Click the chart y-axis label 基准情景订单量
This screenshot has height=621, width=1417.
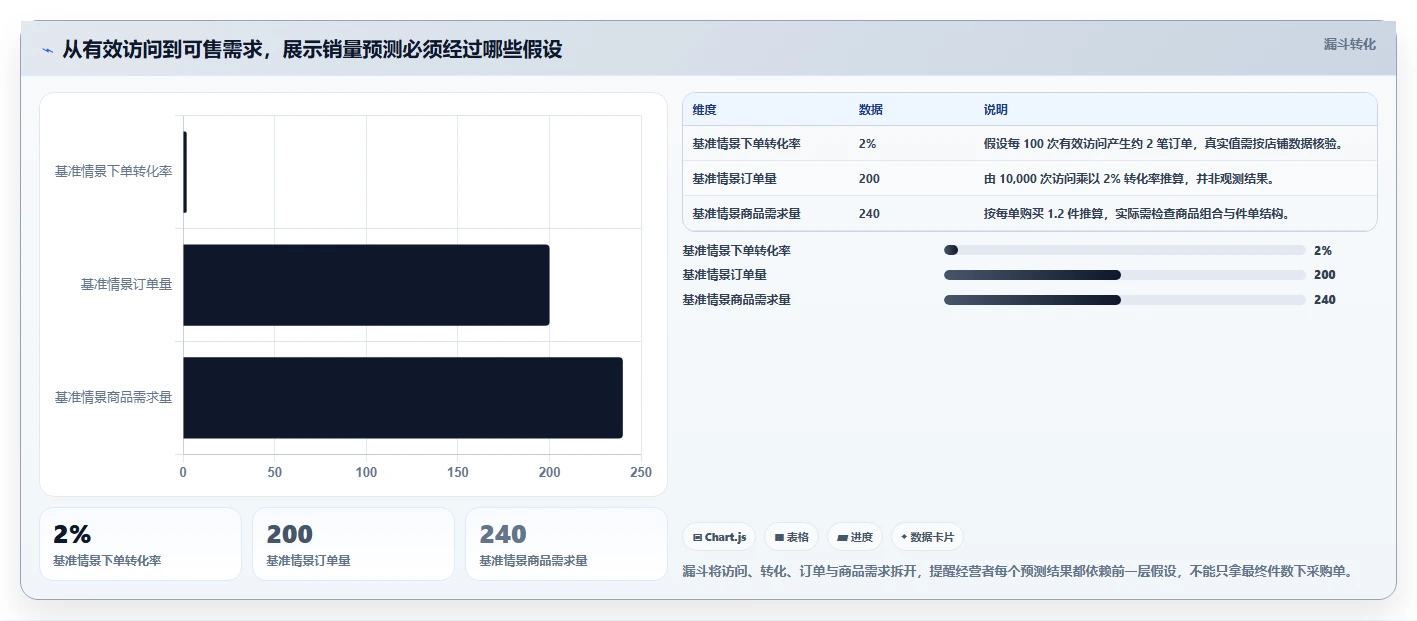[126, 285]
